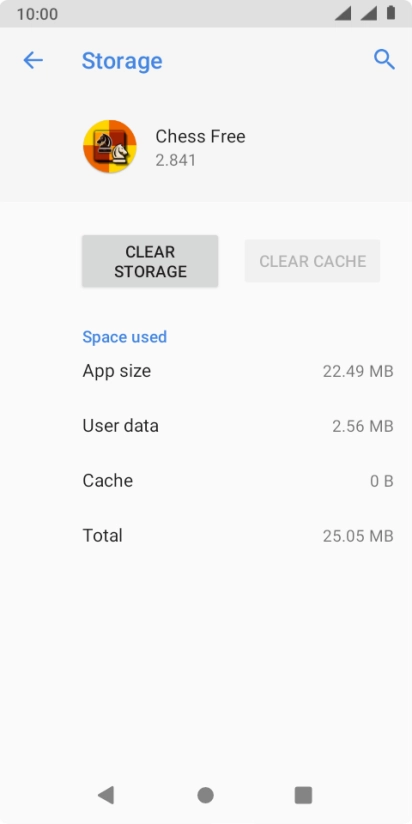412x824 pixels.
Task: Tap the Space used section header
Action: point(125,337)
